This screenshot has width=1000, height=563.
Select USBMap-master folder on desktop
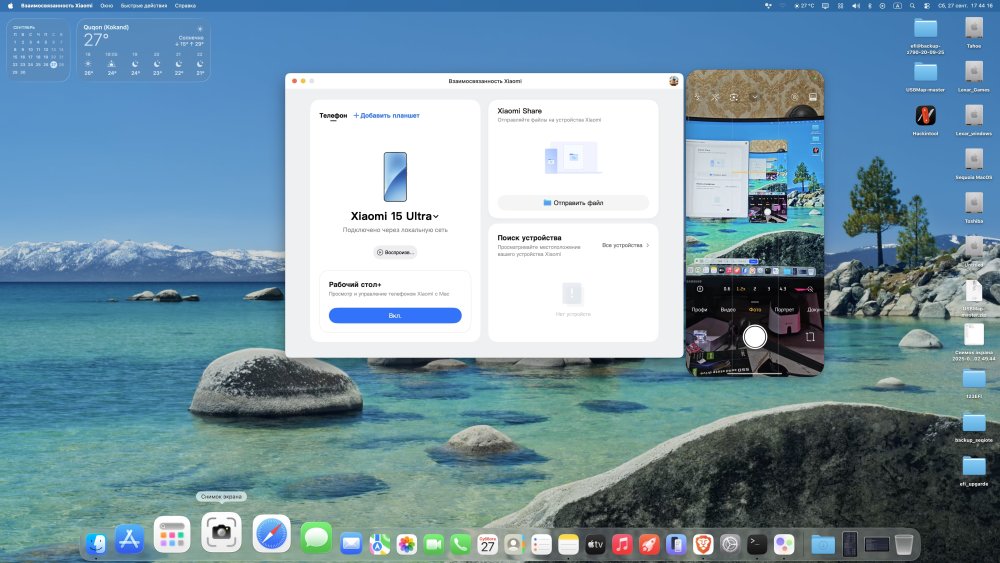click(x=925, y=76)
